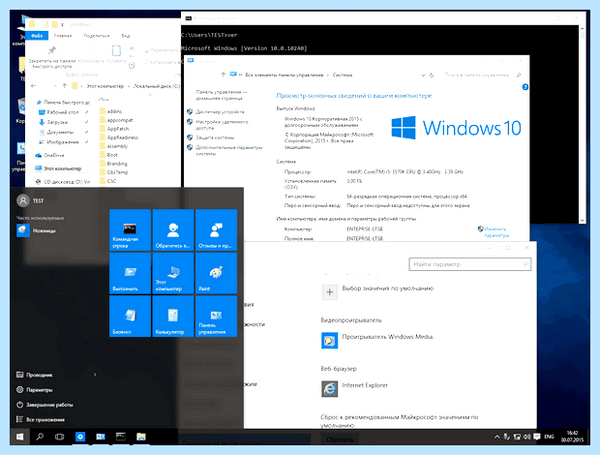600x455 pixels.
Task: Launch the Paint tile
Action: 216,273
